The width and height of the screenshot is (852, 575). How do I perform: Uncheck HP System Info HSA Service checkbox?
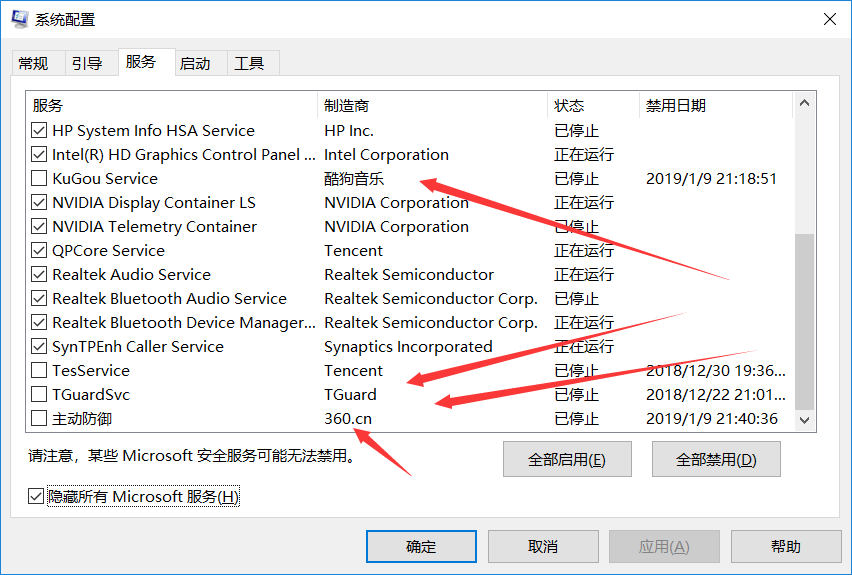39,130
